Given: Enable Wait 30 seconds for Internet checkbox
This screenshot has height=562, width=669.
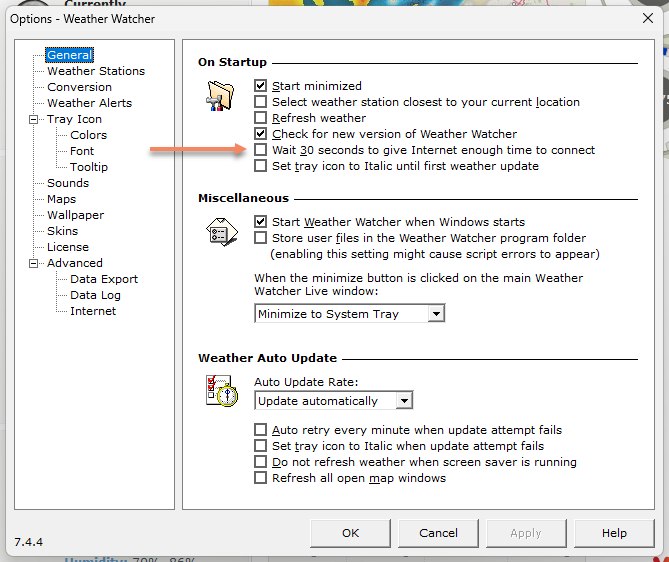Looking at the screenshot, I should (261, 150).
